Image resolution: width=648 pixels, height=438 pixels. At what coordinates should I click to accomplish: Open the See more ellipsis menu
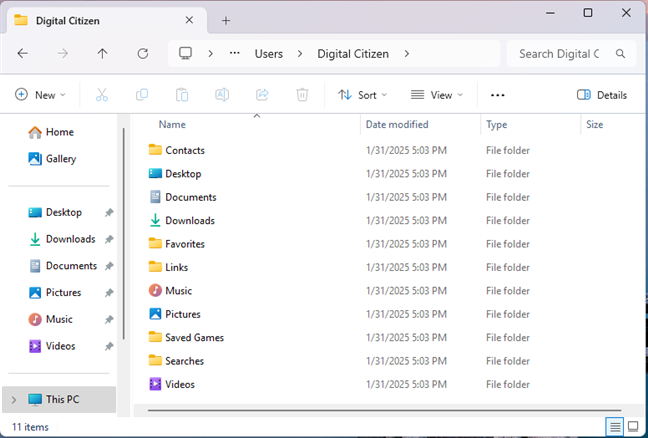click(x=498, y=95)
